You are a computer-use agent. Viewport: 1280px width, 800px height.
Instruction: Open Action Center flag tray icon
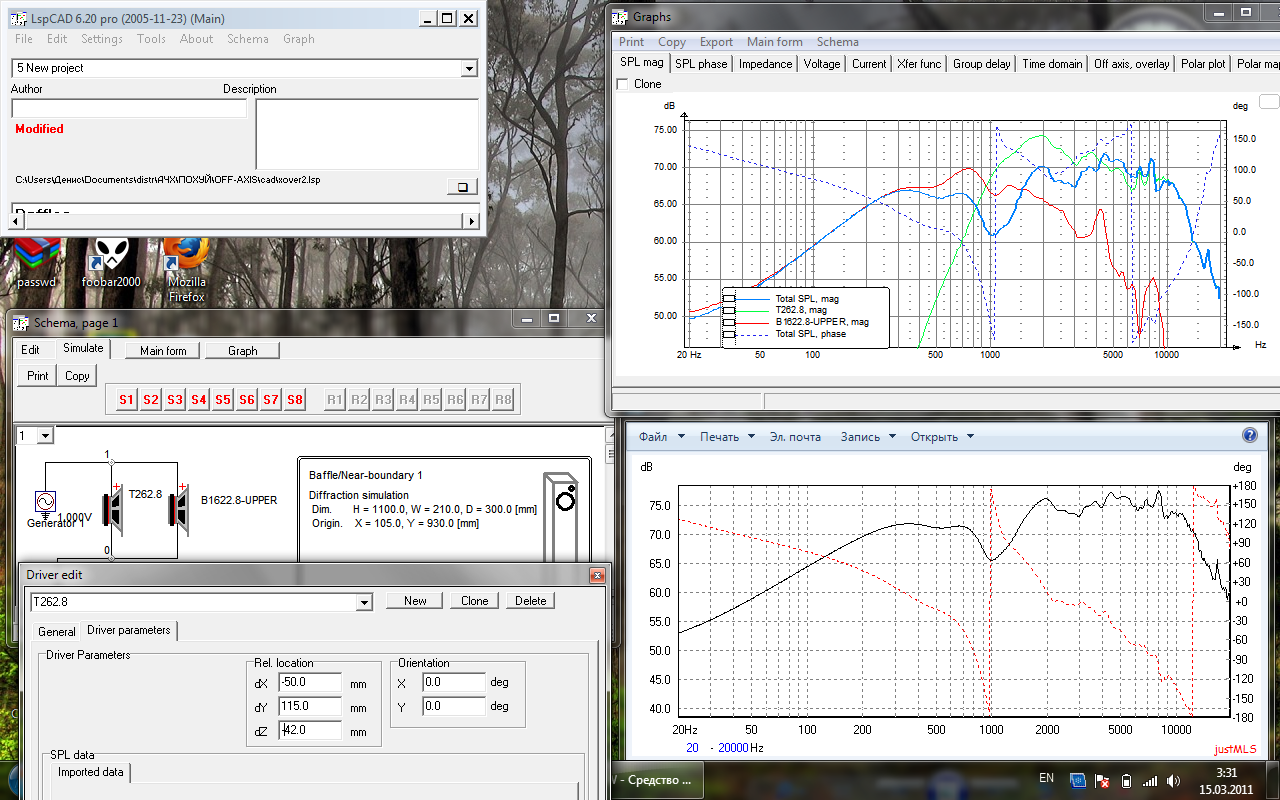(1102, 780)
